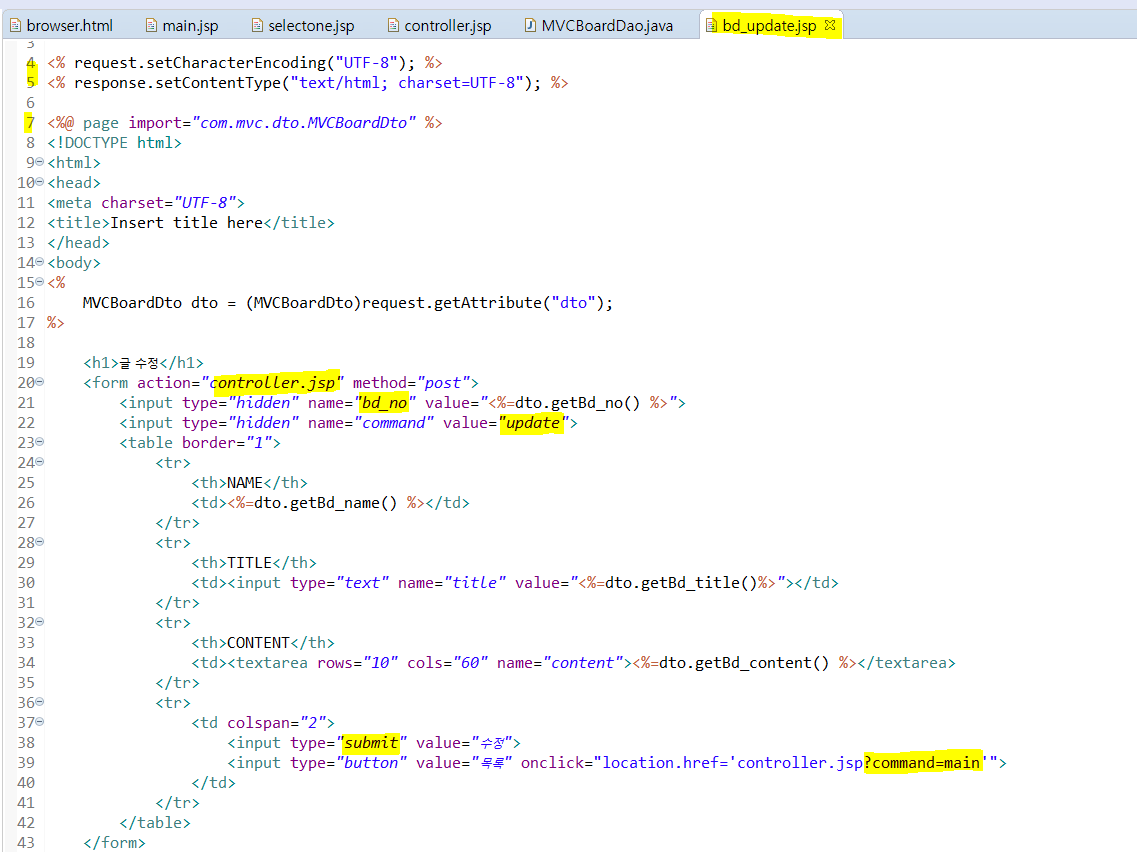Click dto.getBd_name() expression

326,503
